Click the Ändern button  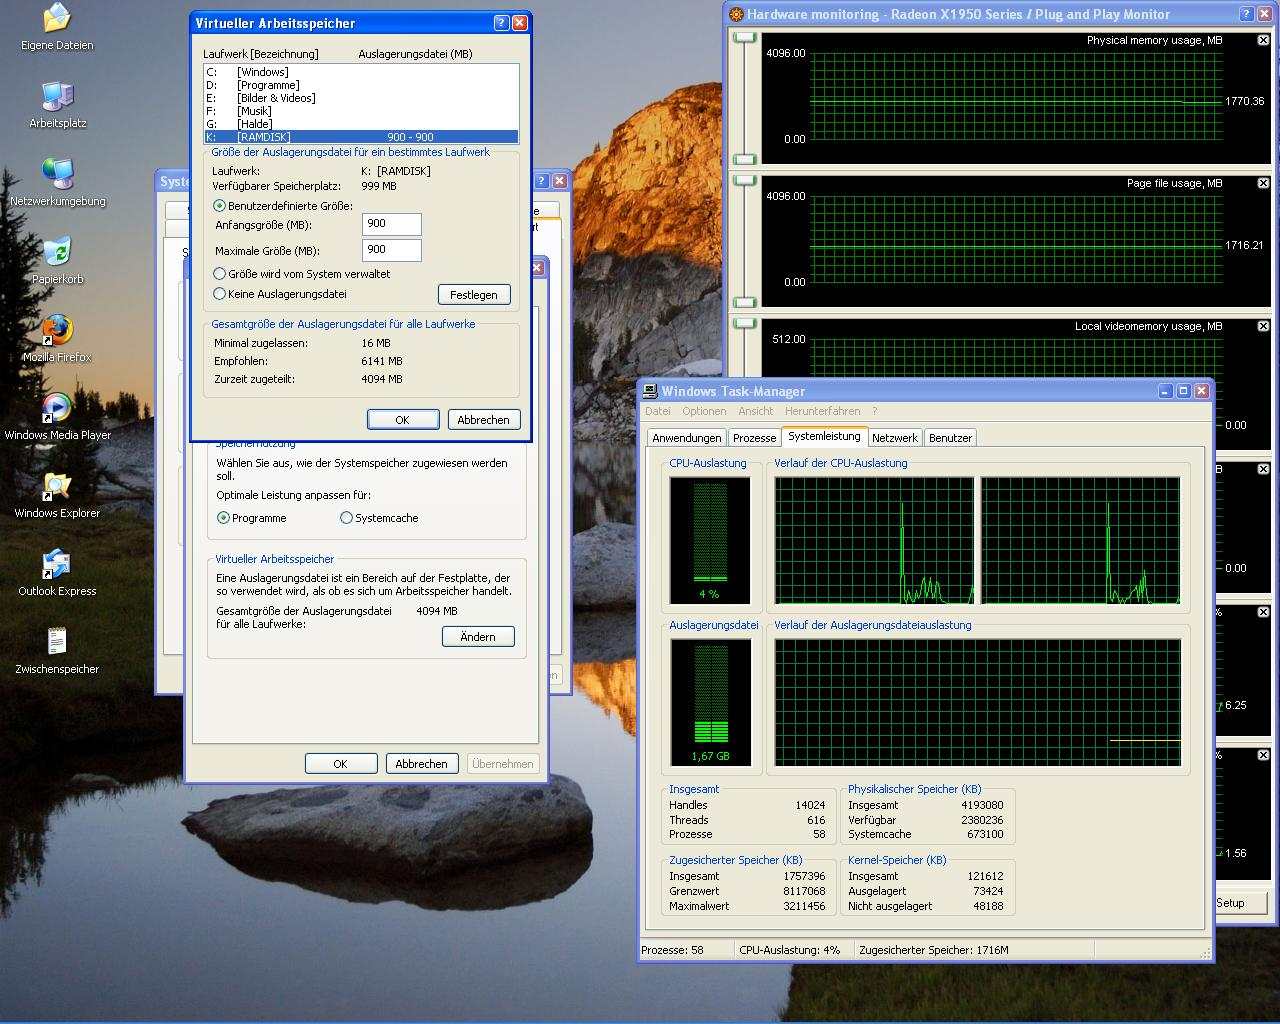coord(478,637)
